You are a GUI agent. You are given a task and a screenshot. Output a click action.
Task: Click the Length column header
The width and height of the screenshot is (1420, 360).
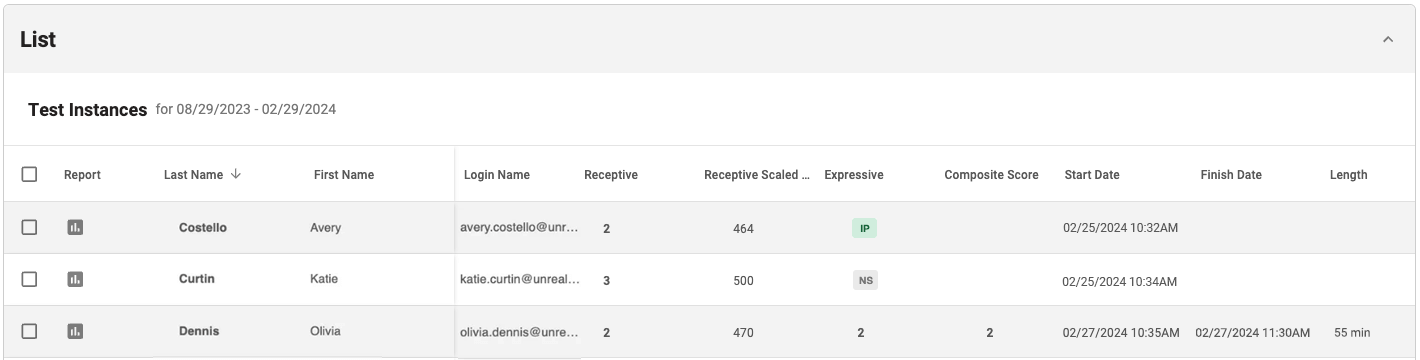(x=1348, y=175)
